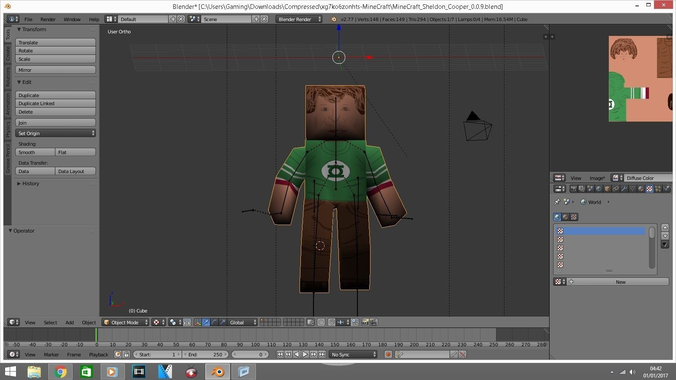The width and height of the screenshot is (676, 380).
Task: Open the timeline Playback menu
Action: pos(98,355)
